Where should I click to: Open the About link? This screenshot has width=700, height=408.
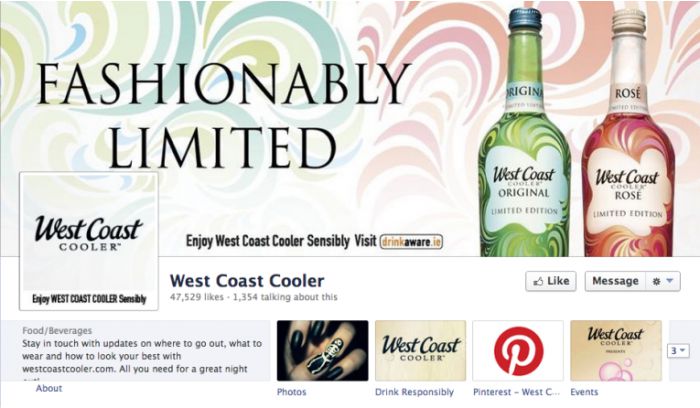click(49, 388)
